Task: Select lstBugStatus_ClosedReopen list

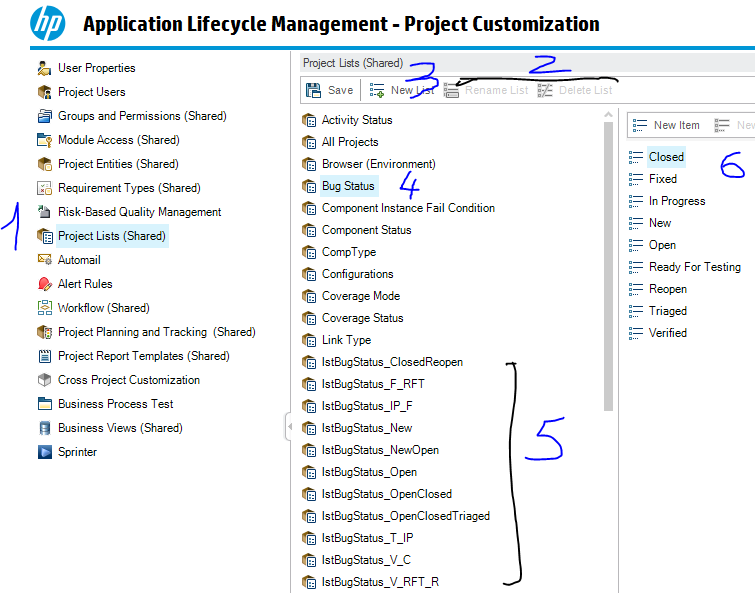Action: coord(392,362)
